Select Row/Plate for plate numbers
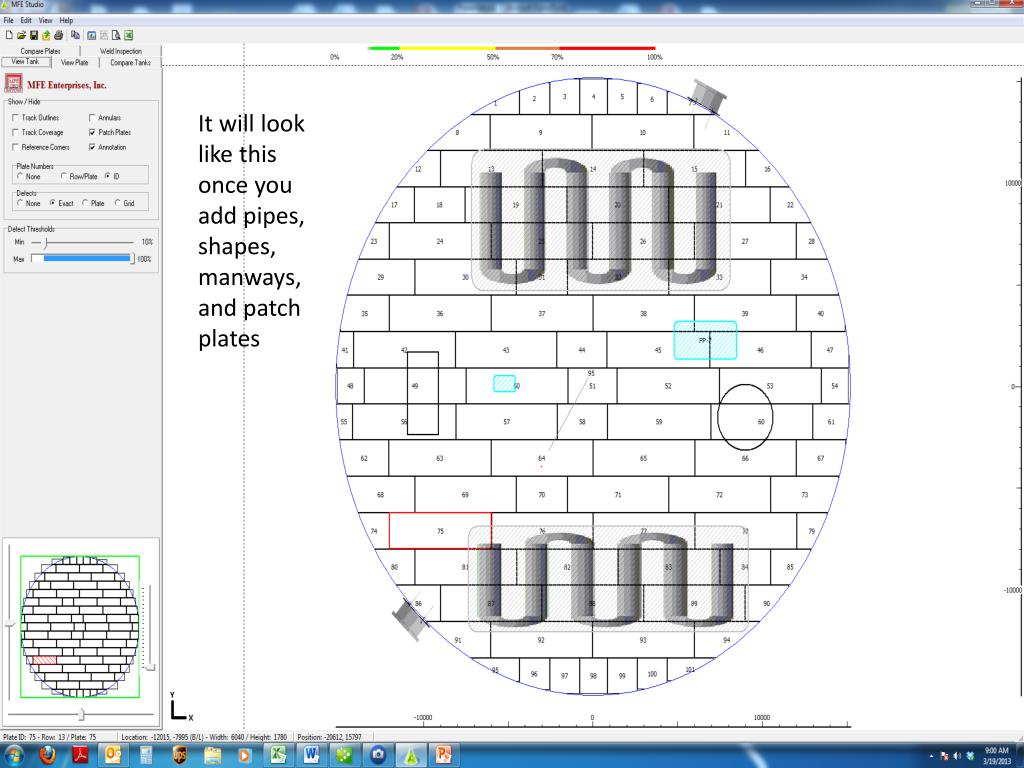Image resolution: width=1024 pixels, height=768 pixels. [65, 176]
